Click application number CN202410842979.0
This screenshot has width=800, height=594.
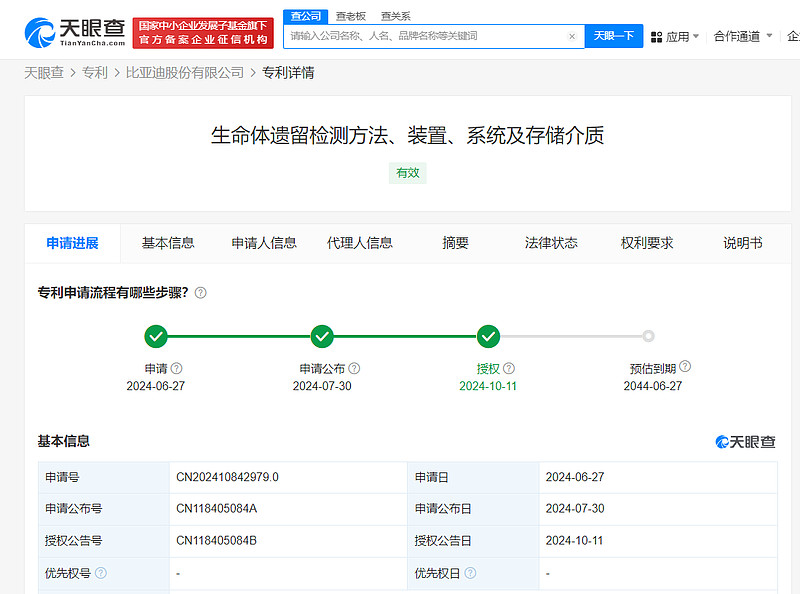pos(228,477)
